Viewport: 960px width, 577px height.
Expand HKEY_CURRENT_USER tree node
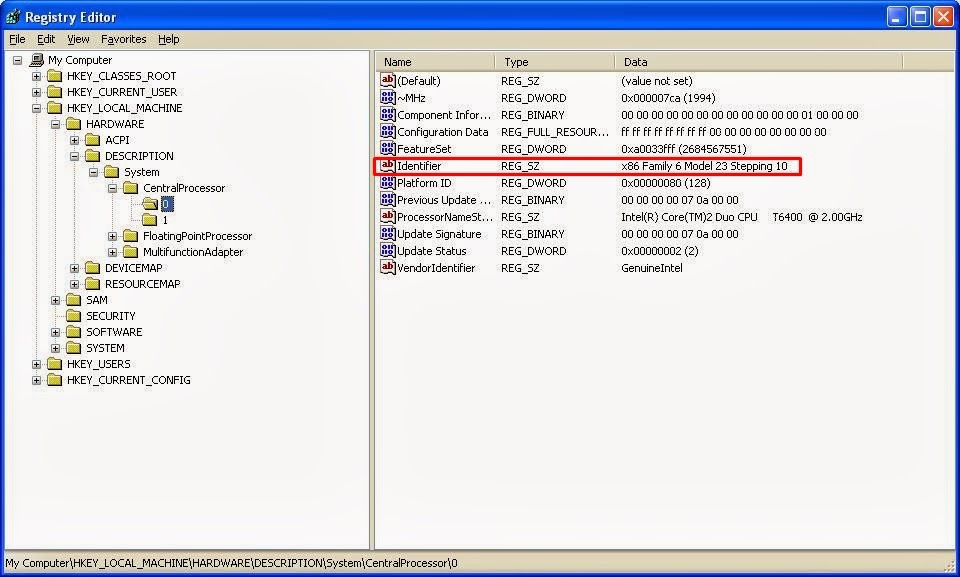tap(37, 92)
